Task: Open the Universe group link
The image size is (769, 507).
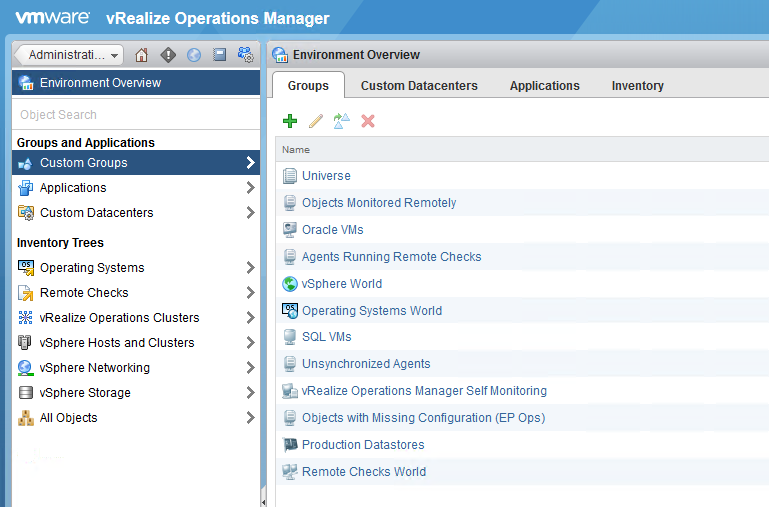Action: tap(326, 176)
